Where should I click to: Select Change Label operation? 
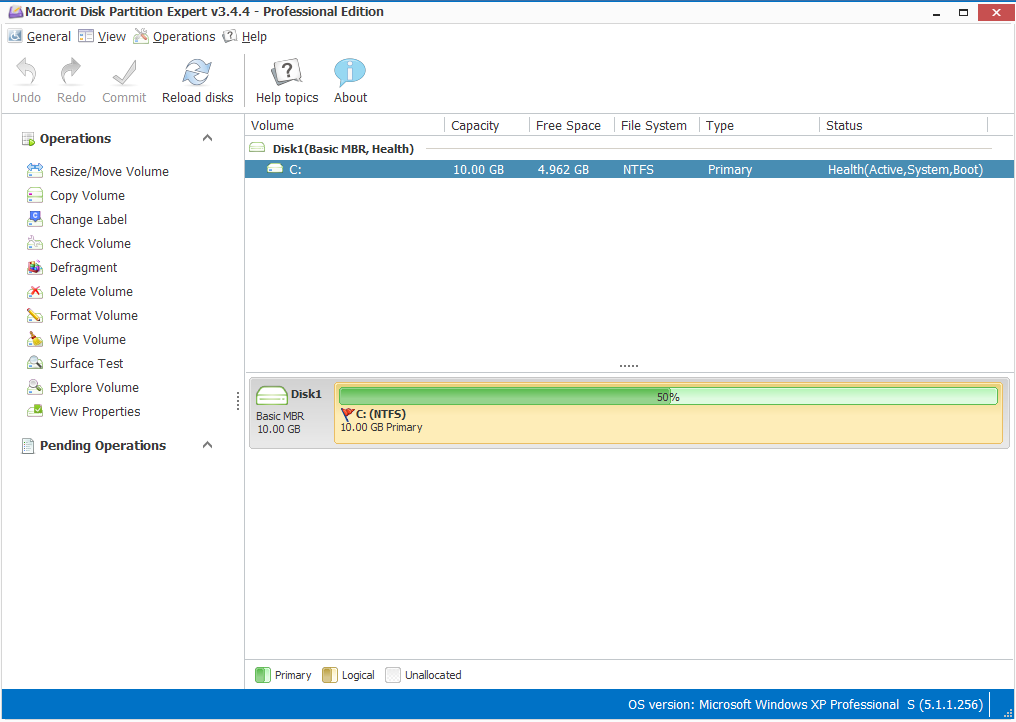[88, 219]
